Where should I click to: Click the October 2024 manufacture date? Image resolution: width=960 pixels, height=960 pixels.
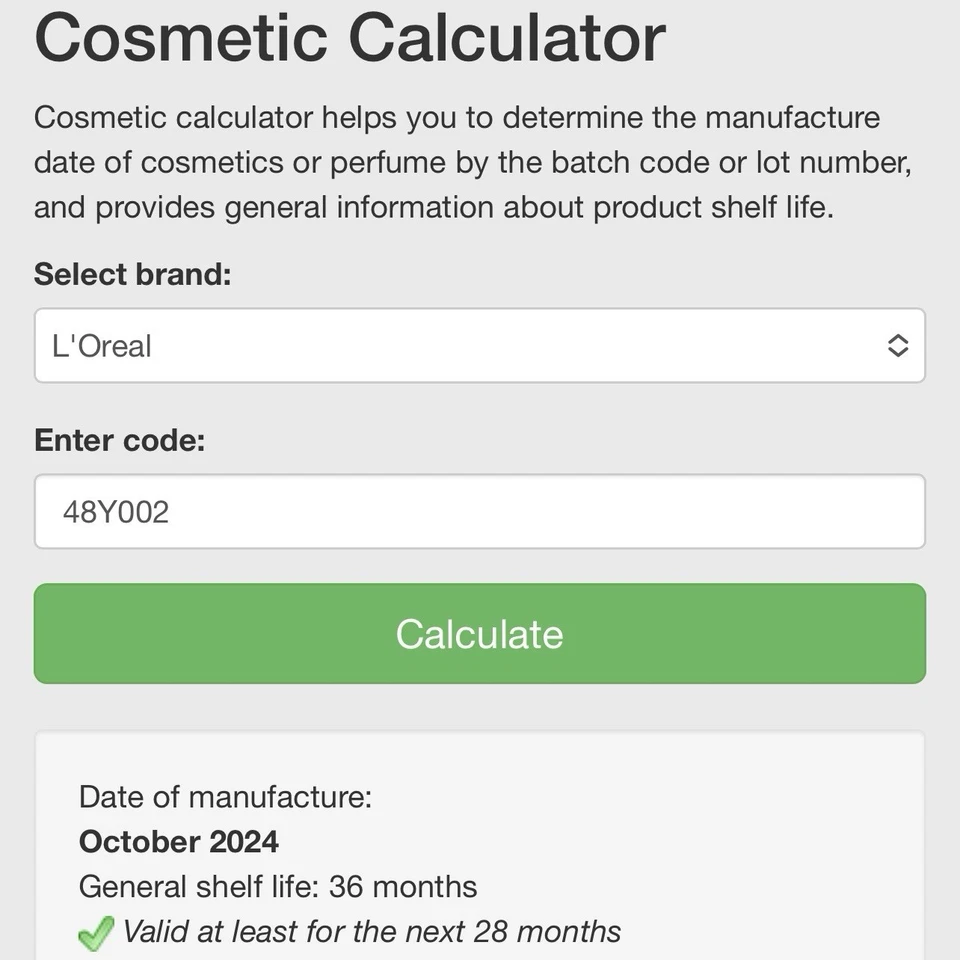tap(178, 842)
